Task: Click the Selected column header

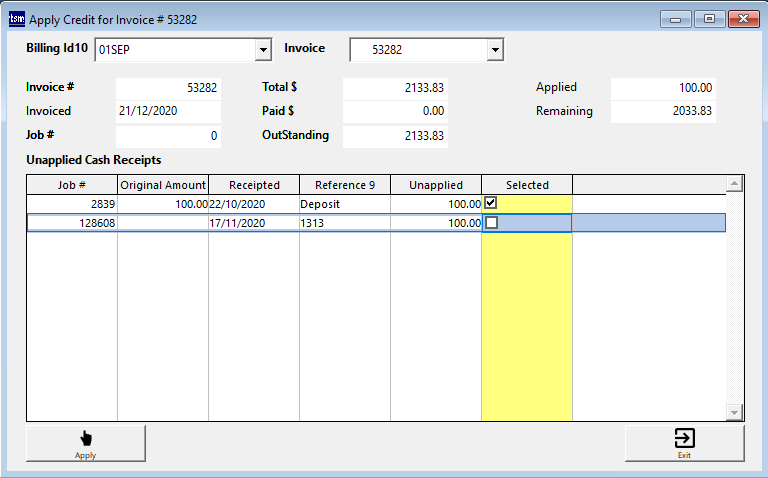Action: pos(527,185)
